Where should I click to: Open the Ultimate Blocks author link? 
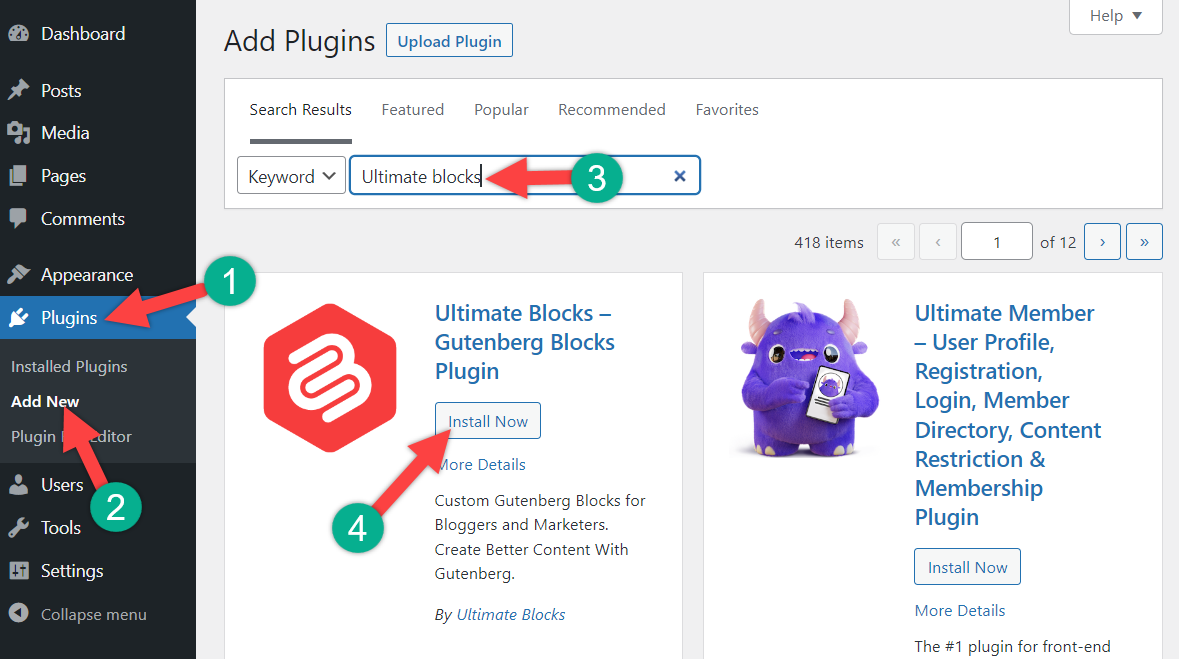[x=511, y=615]
